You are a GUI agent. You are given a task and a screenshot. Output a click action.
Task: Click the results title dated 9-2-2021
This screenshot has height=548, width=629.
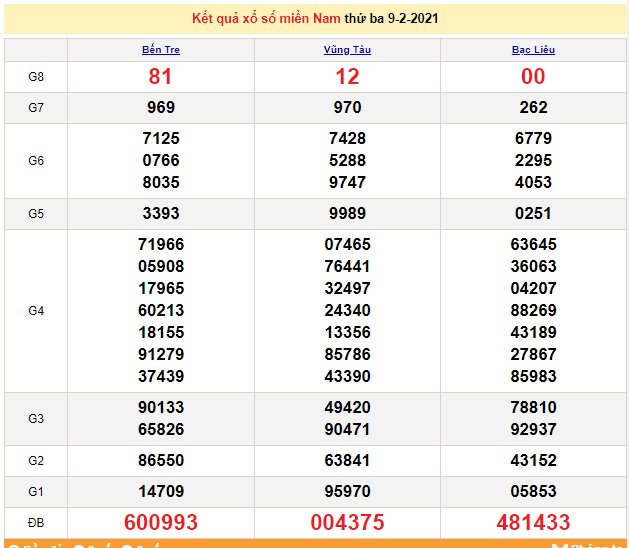point(315,18)
